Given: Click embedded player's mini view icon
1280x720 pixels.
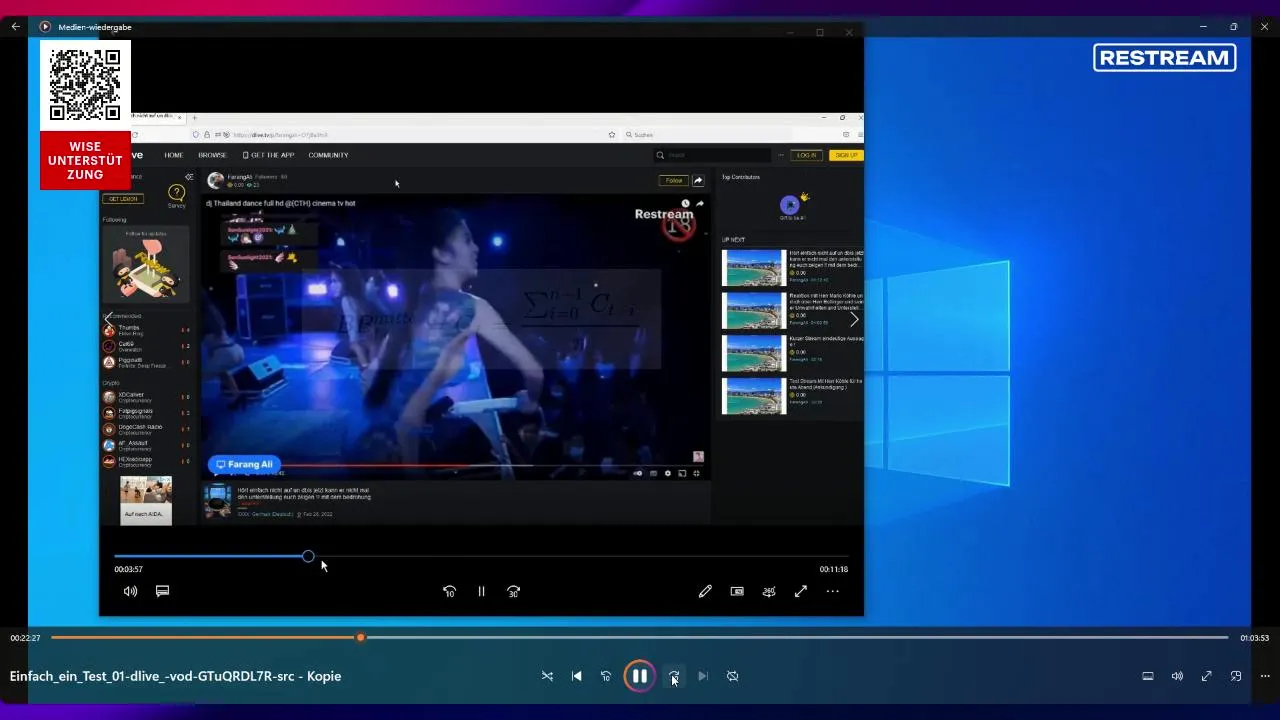Looking at the screenshot, I should pyautogui.click(x=737, y=591).
